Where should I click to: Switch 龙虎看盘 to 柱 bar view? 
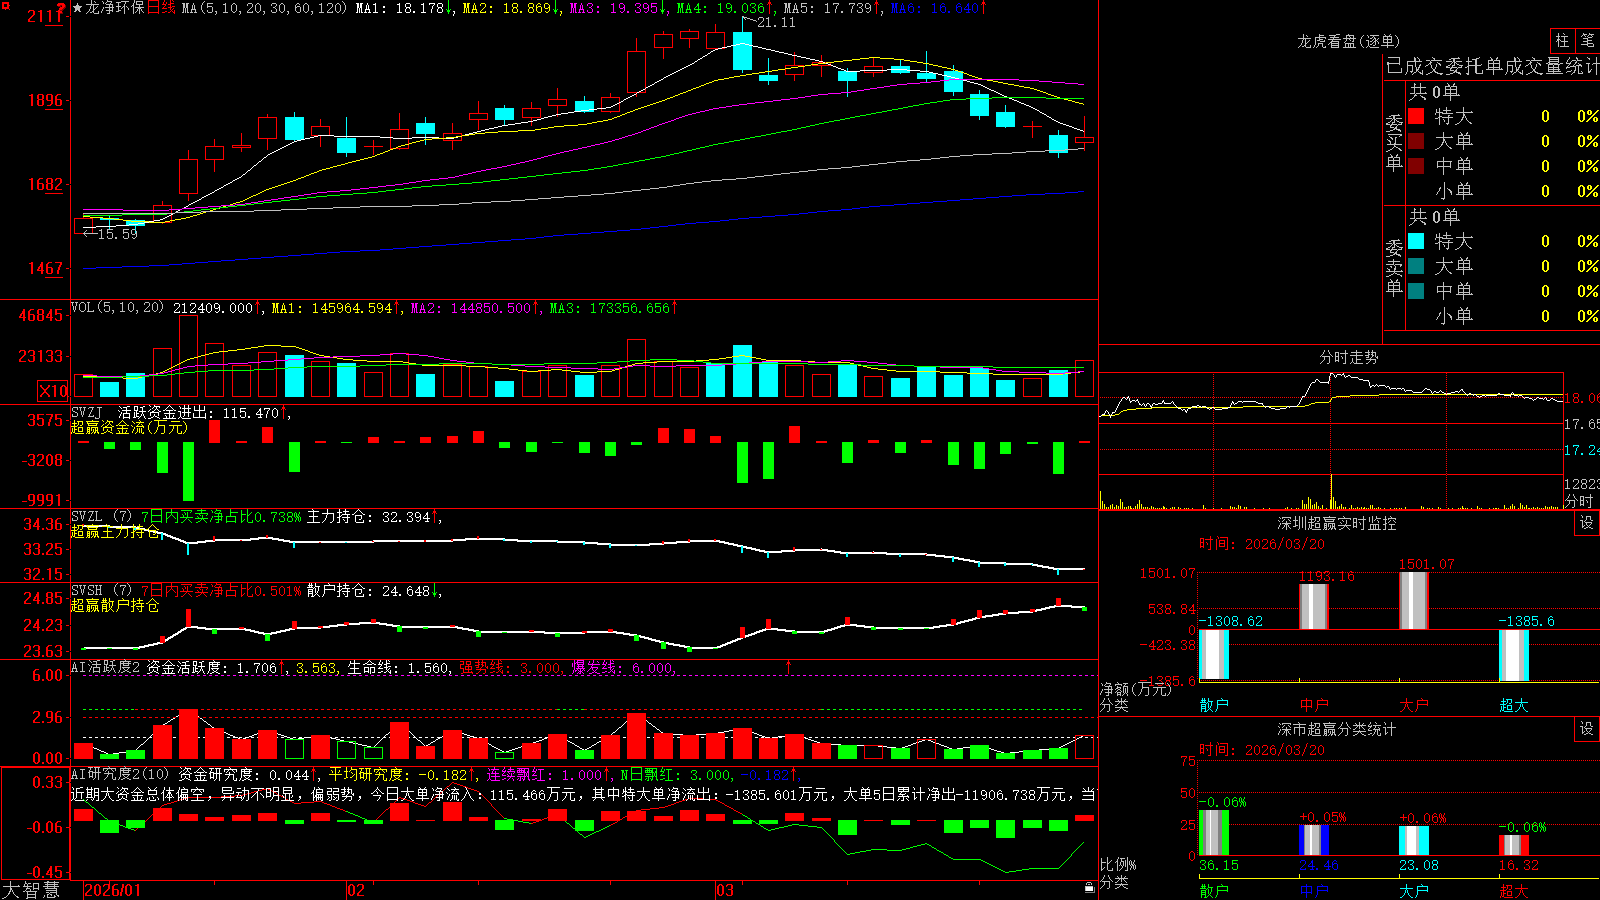[1562, 40]
